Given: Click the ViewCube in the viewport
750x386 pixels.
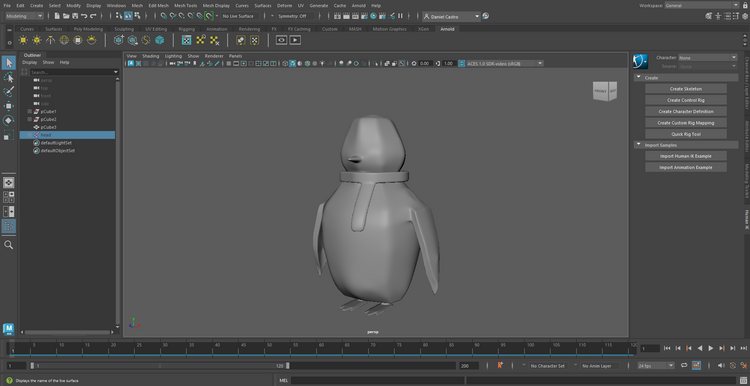Looking at the screenshot, I should pyautogui.click(x=605, y=91).
